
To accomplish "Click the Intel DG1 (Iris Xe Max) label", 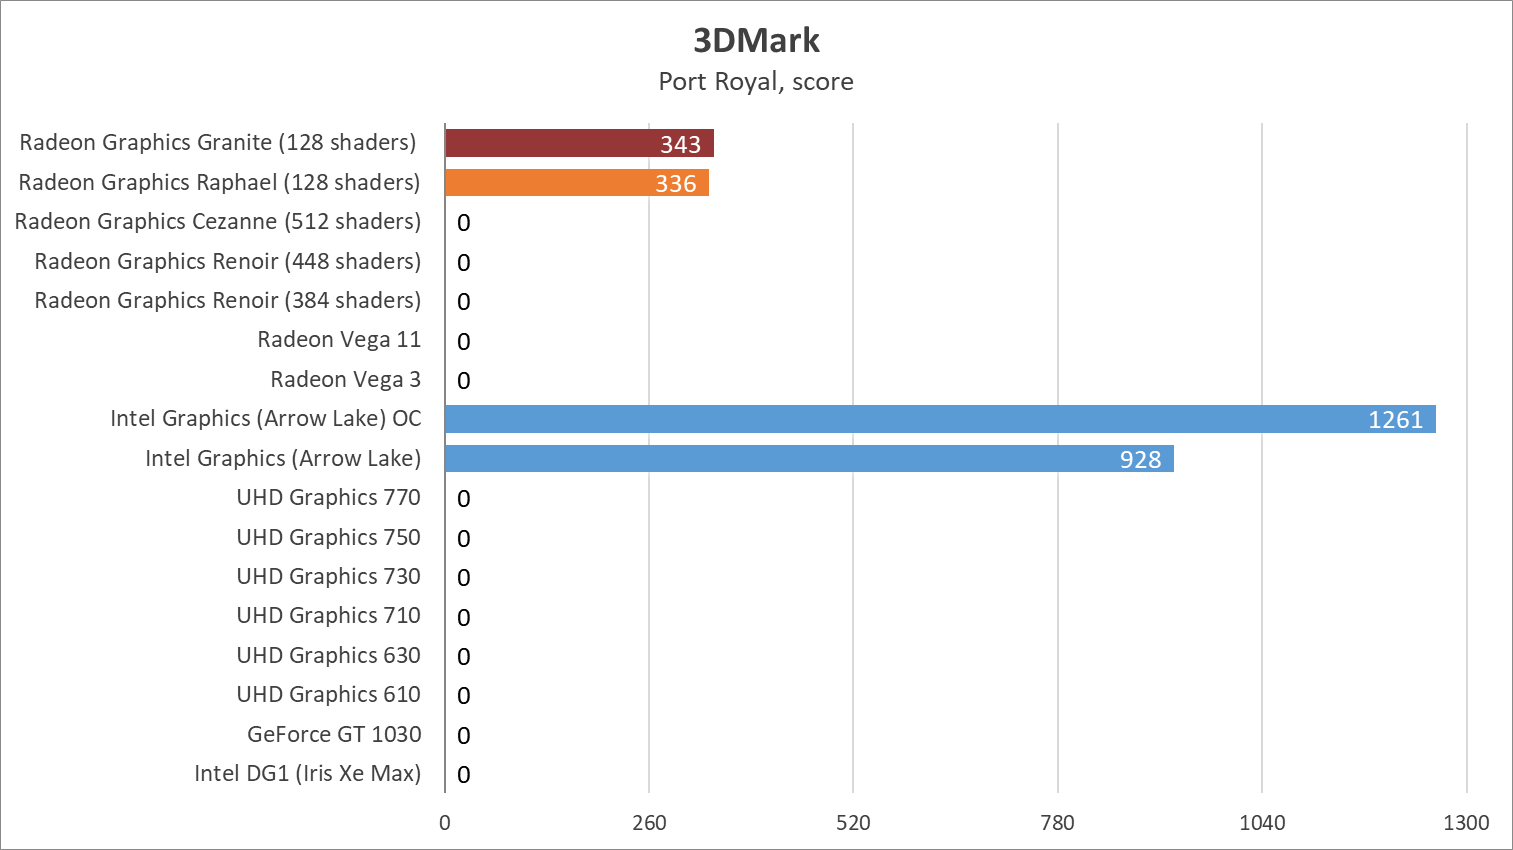I will pyautogui.click(x=308, y=774).
